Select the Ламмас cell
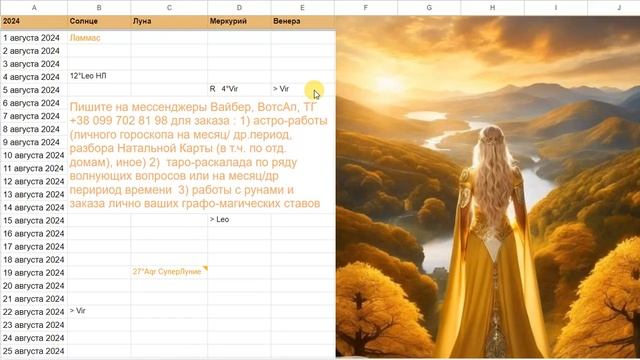The width and height of the screenshot is (640, 360). (x=99, y=38)
